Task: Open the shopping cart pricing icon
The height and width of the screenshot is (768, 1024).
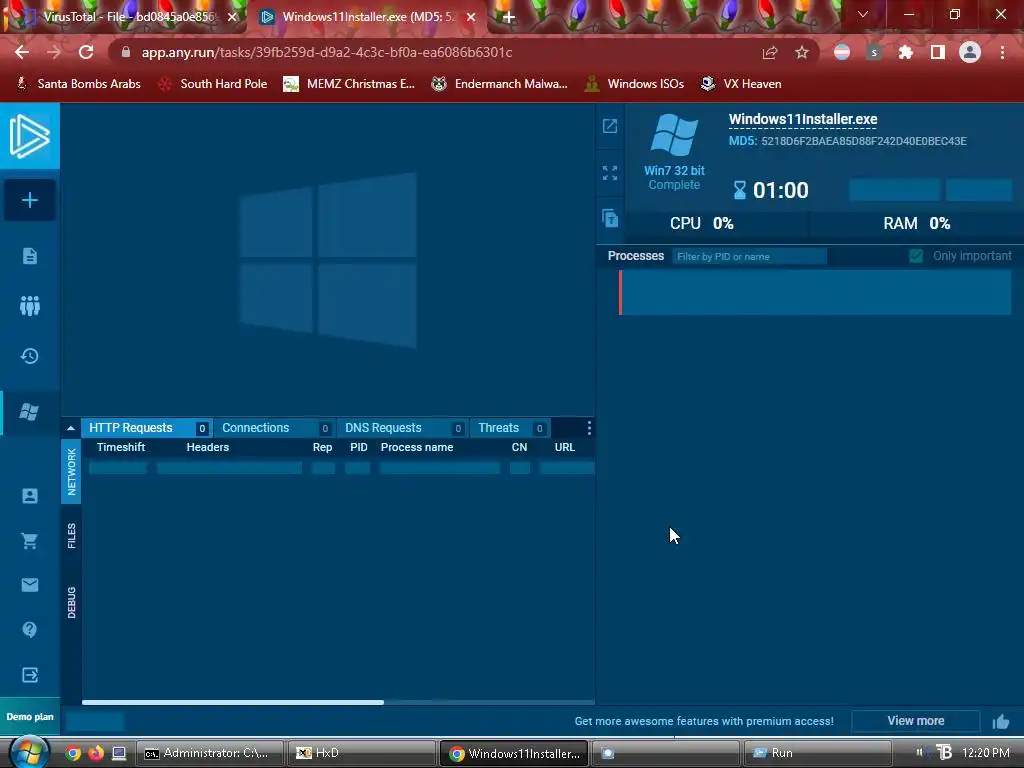Action: click(x=29, y=540)
